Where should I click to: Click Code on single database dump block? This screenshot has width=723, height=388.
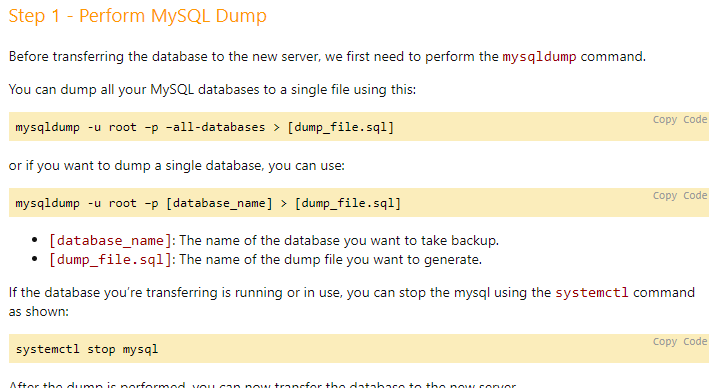[695, 196]
